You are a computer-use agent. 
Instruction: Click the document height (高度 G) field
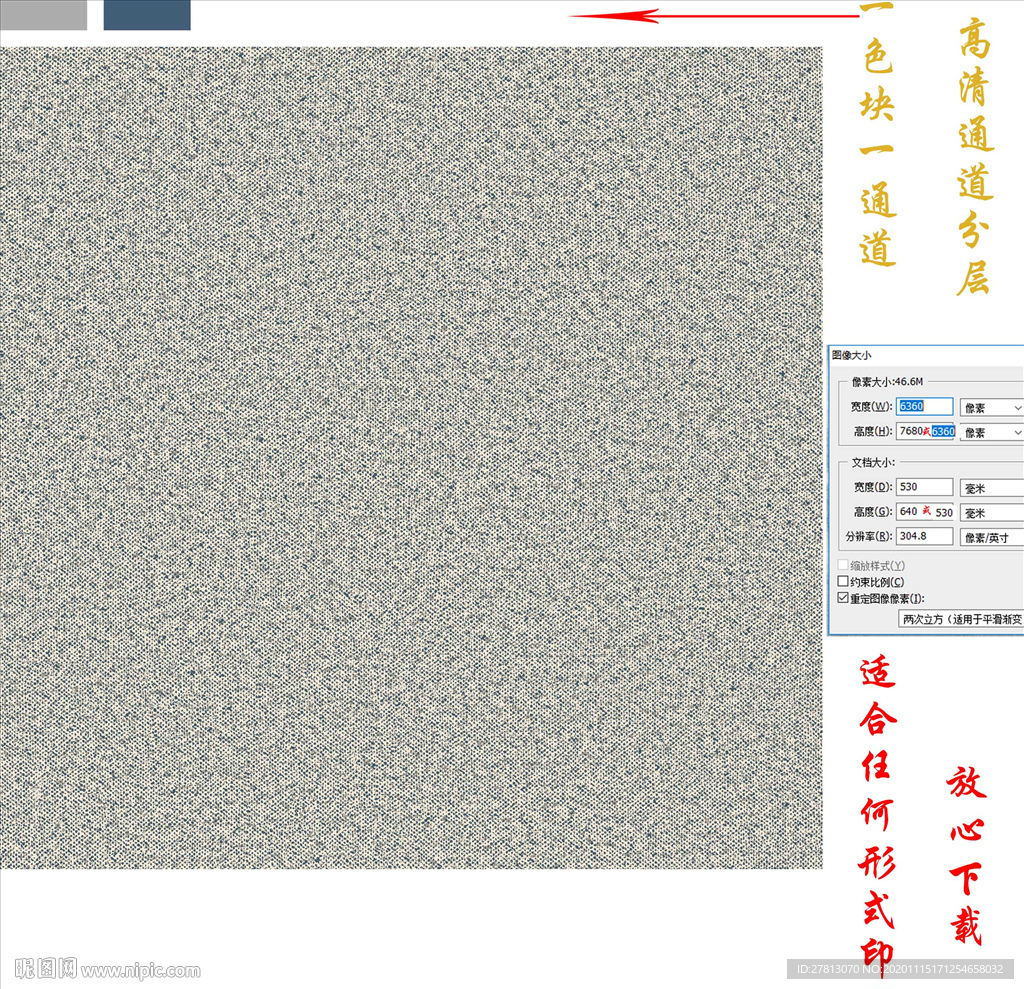(x=925, y=512)
